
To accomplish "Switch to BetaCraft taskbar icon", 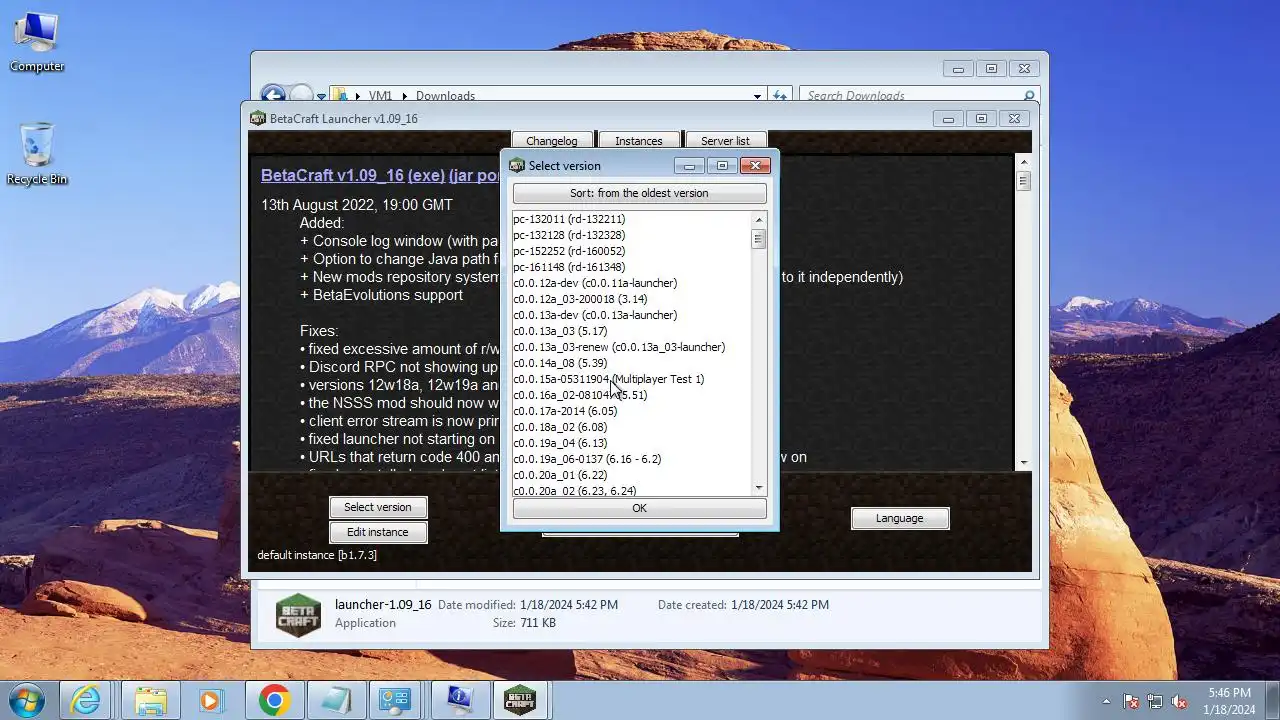I will coord(520,700).
